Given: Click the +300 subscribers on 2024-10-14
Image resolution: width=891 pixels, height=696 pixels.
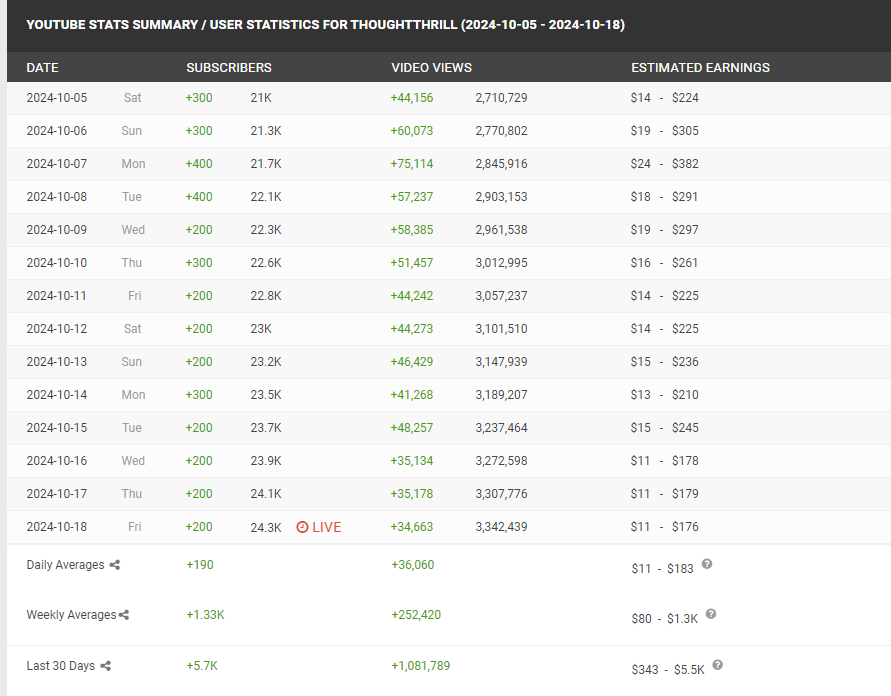Looking at the screenshot, I should (199, 394).
